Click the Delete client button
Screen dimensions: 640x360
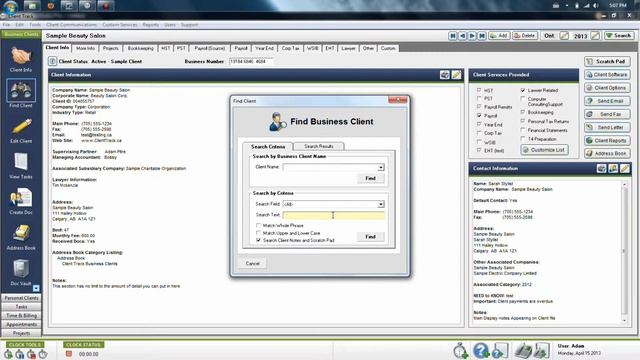tap(524, 36)
